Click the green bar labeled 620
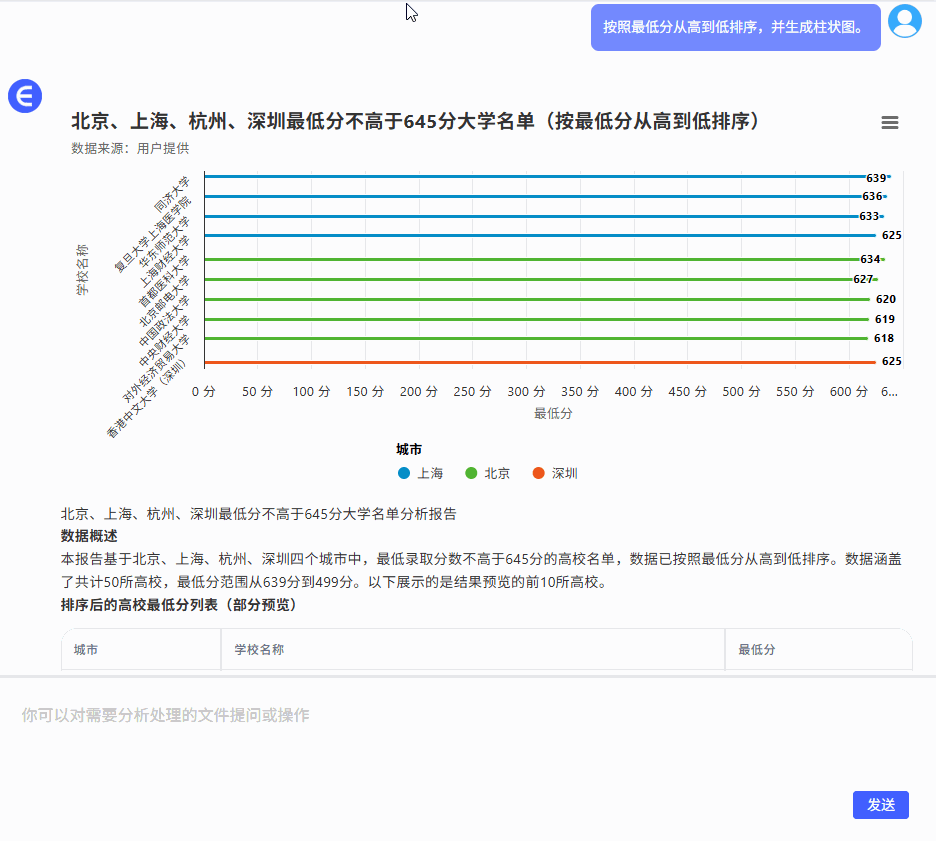Screen dimensions: 936x841 point(537,300)
